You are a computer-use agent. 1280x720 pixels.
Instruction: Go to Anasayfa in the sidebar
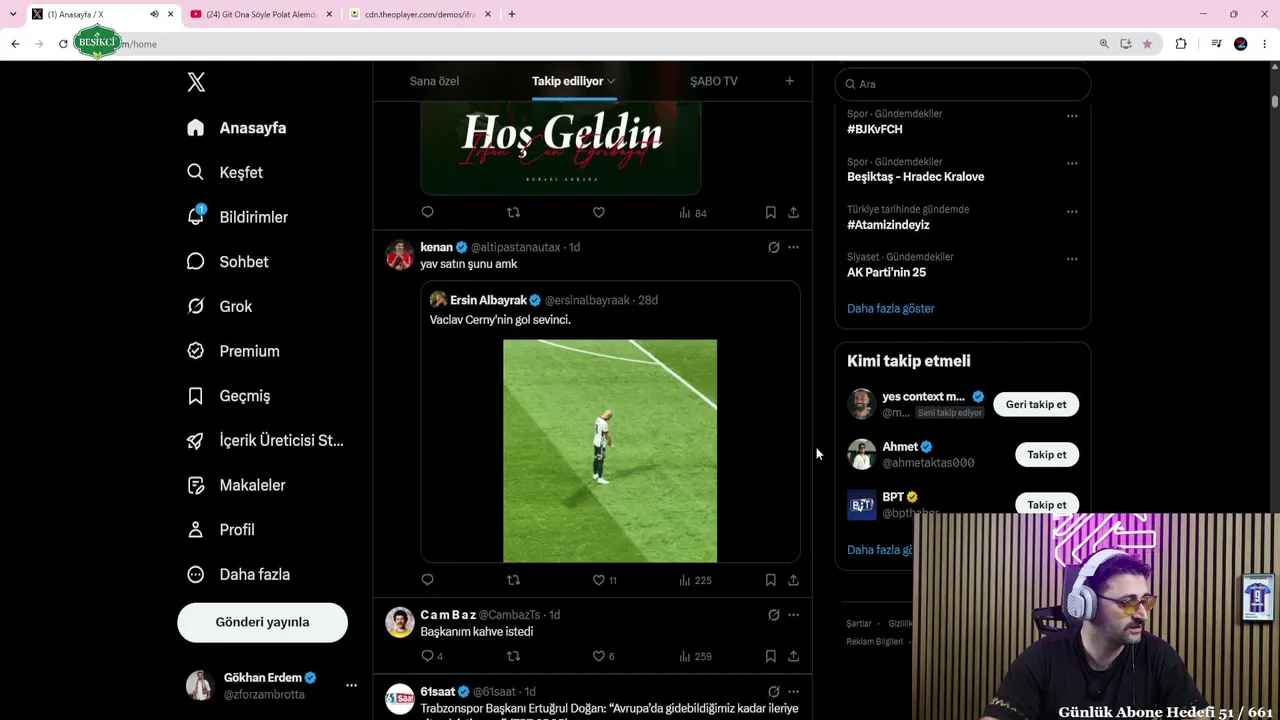(237, 128)
